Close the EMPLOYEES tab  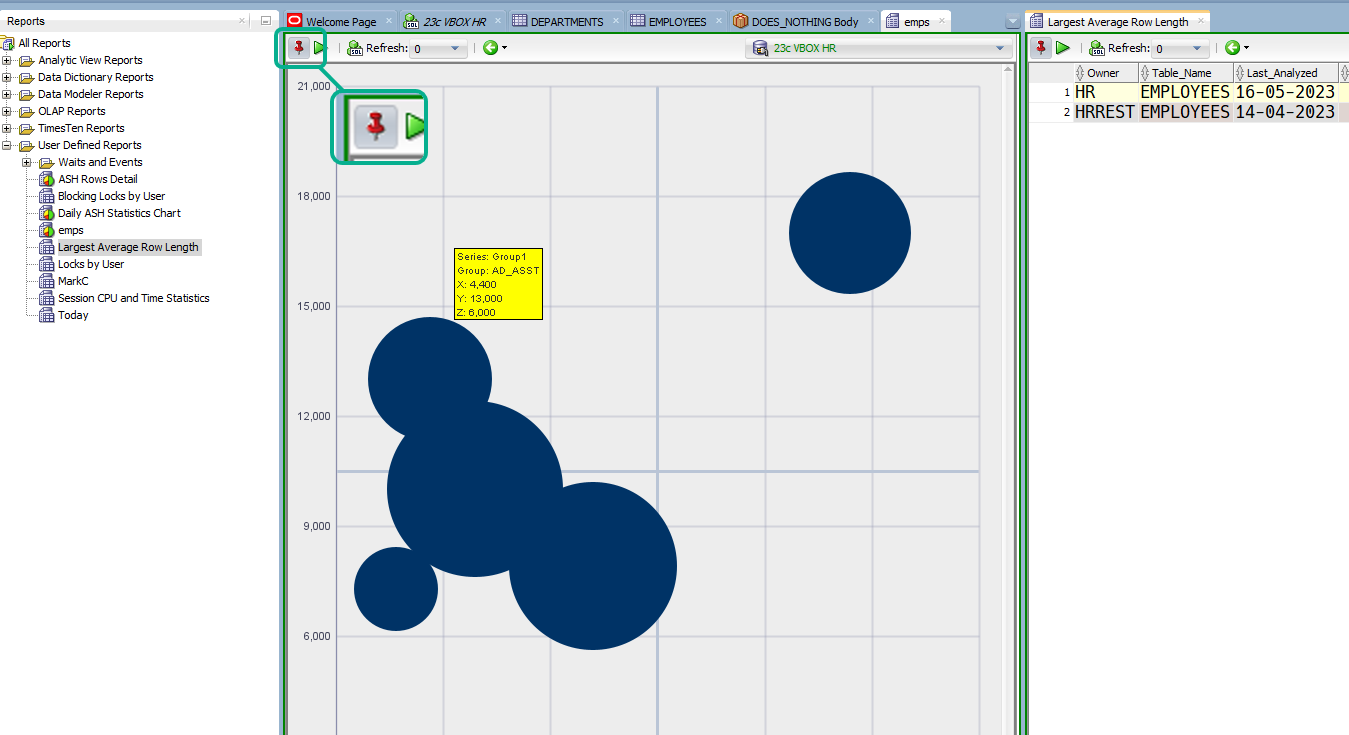pyautogui.click(x=719, y=21)
